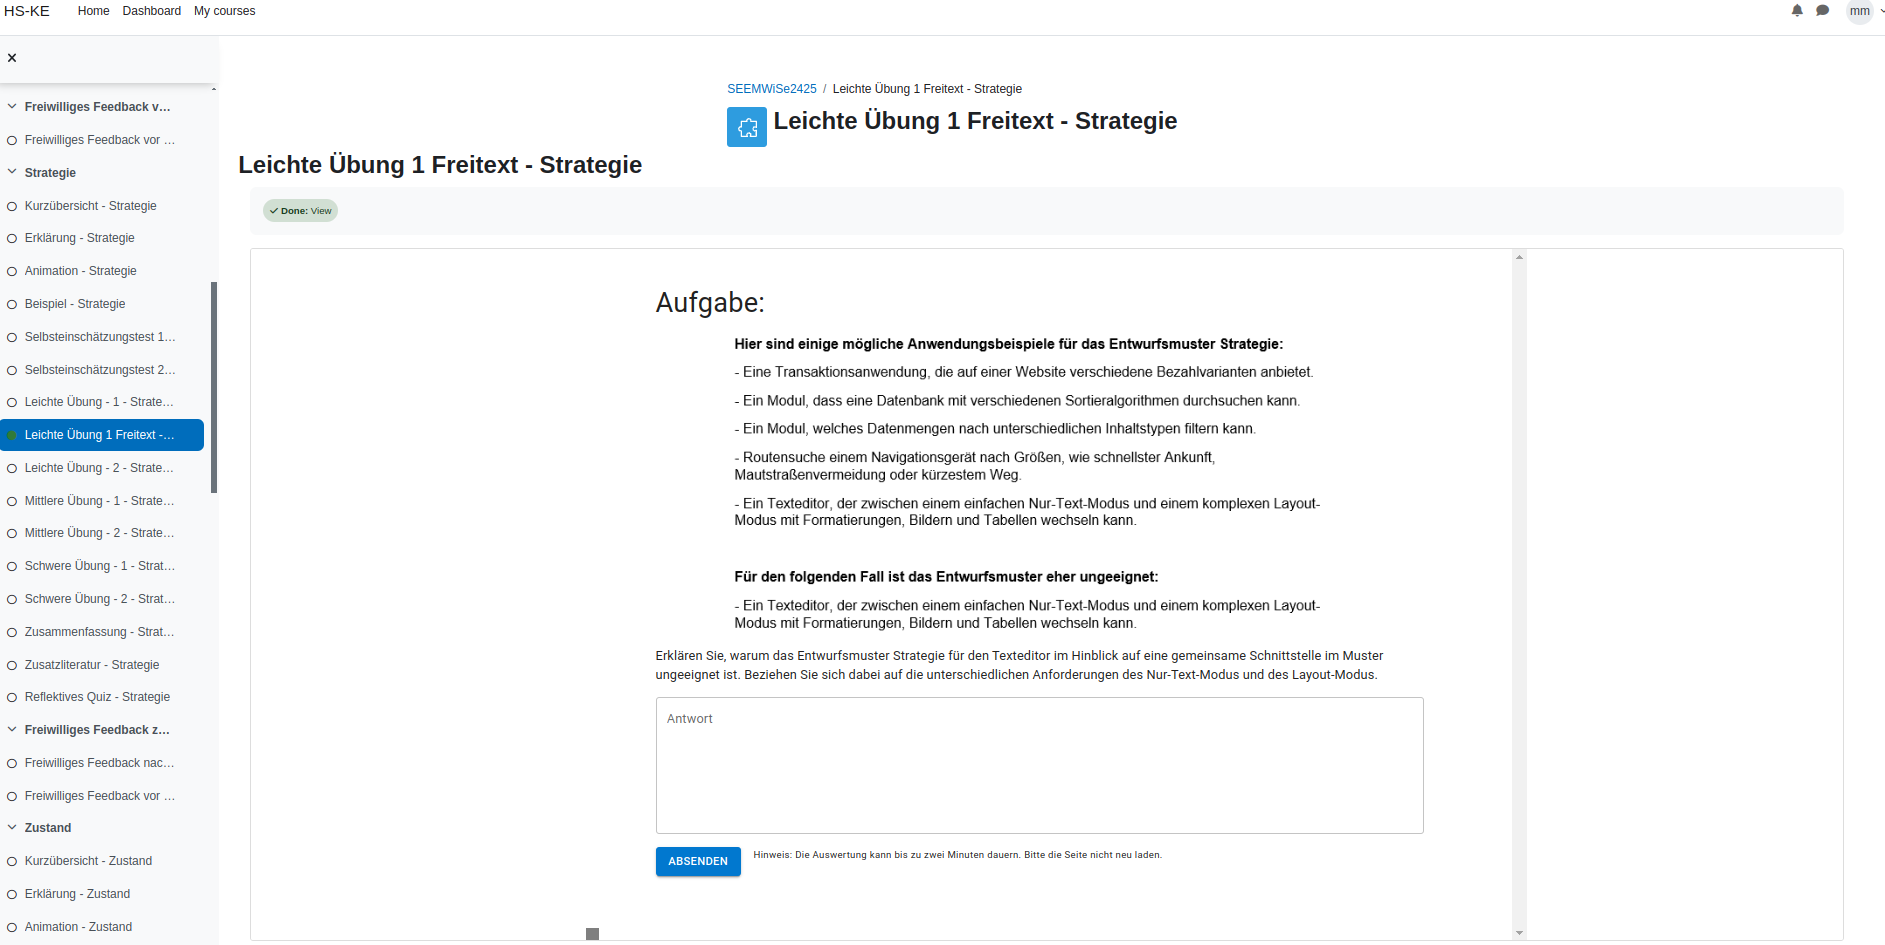
Task: Click the ABSENDEN button
Action: coord(697,861)
